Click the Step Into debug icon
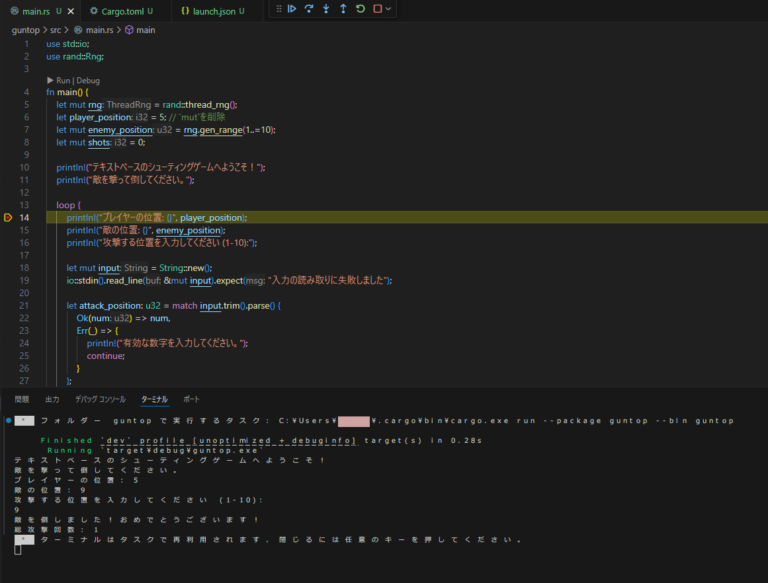The height and width of the screenshot is (583, 768). click(x=326, y=9)
